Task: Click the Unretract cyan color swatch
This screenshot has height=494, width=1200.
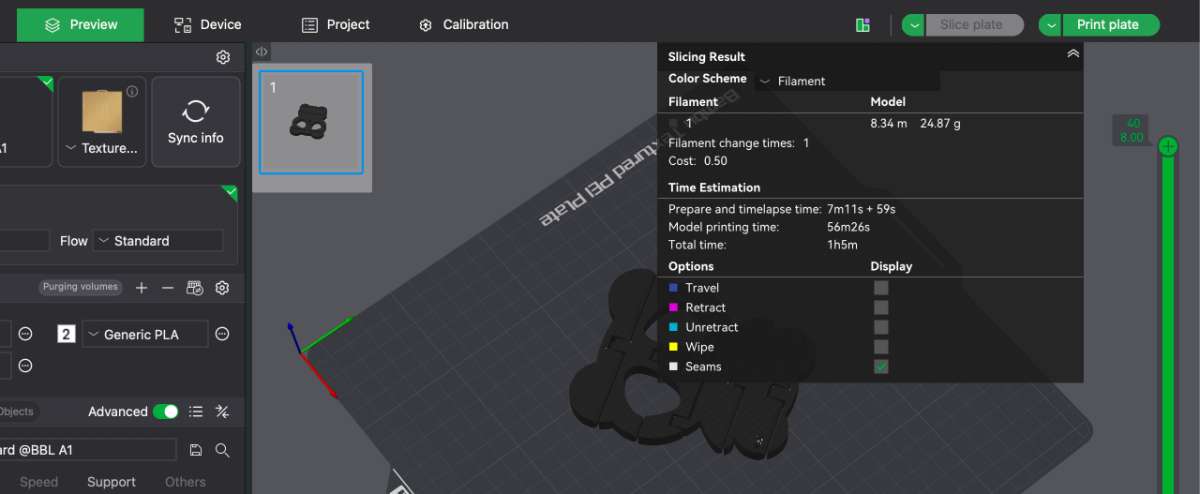Action: coord(673,327)
